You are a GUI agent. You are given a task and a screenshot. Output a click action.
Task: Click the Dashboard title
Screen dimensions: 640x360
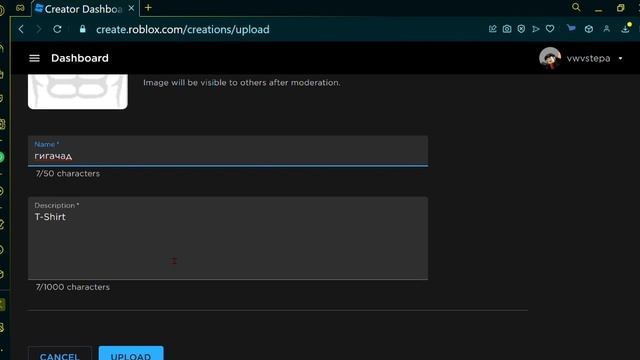coord(80,58)
